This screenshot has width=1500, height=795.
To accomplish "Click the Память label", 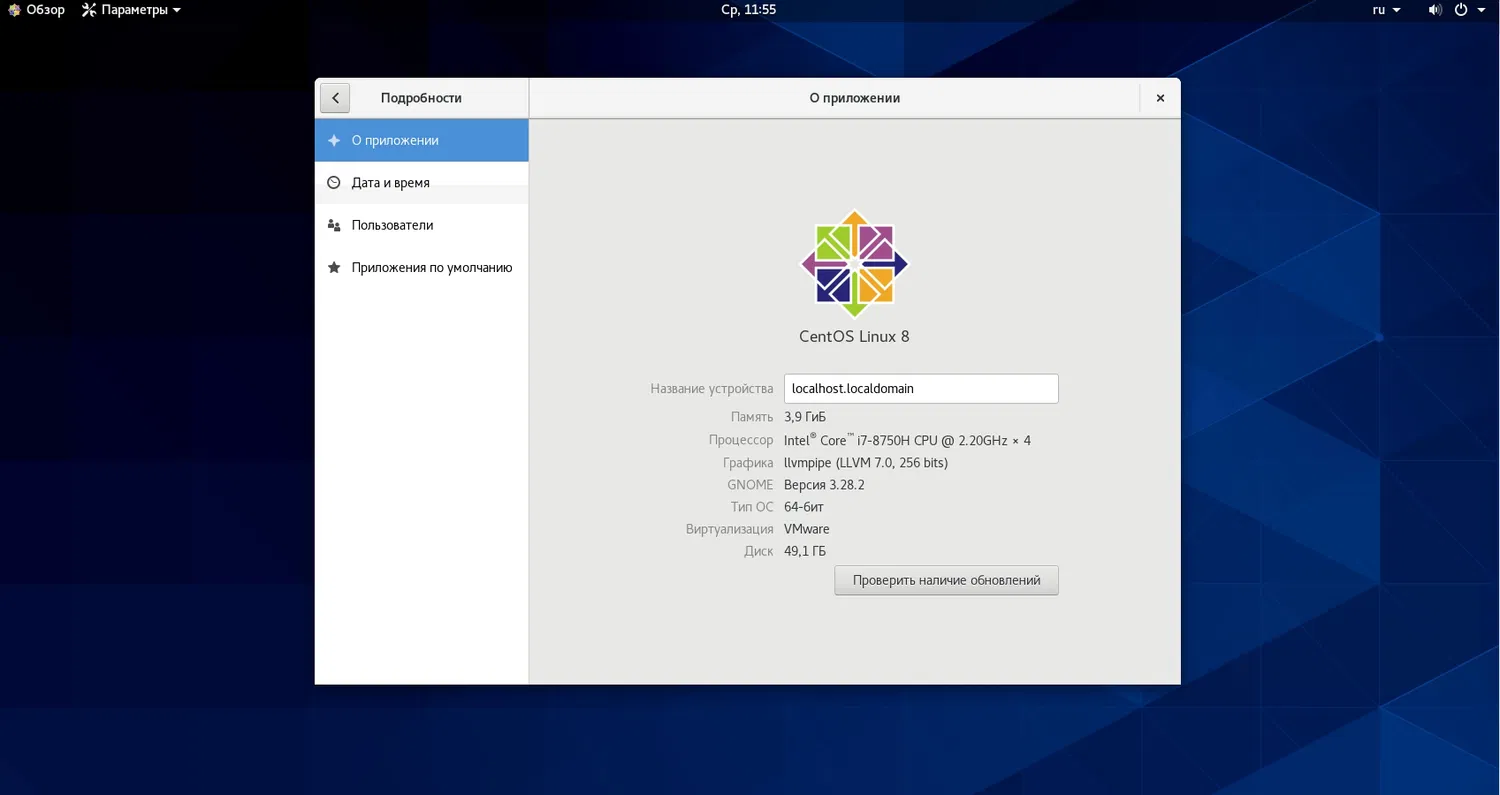I will (x=752, y=417).
